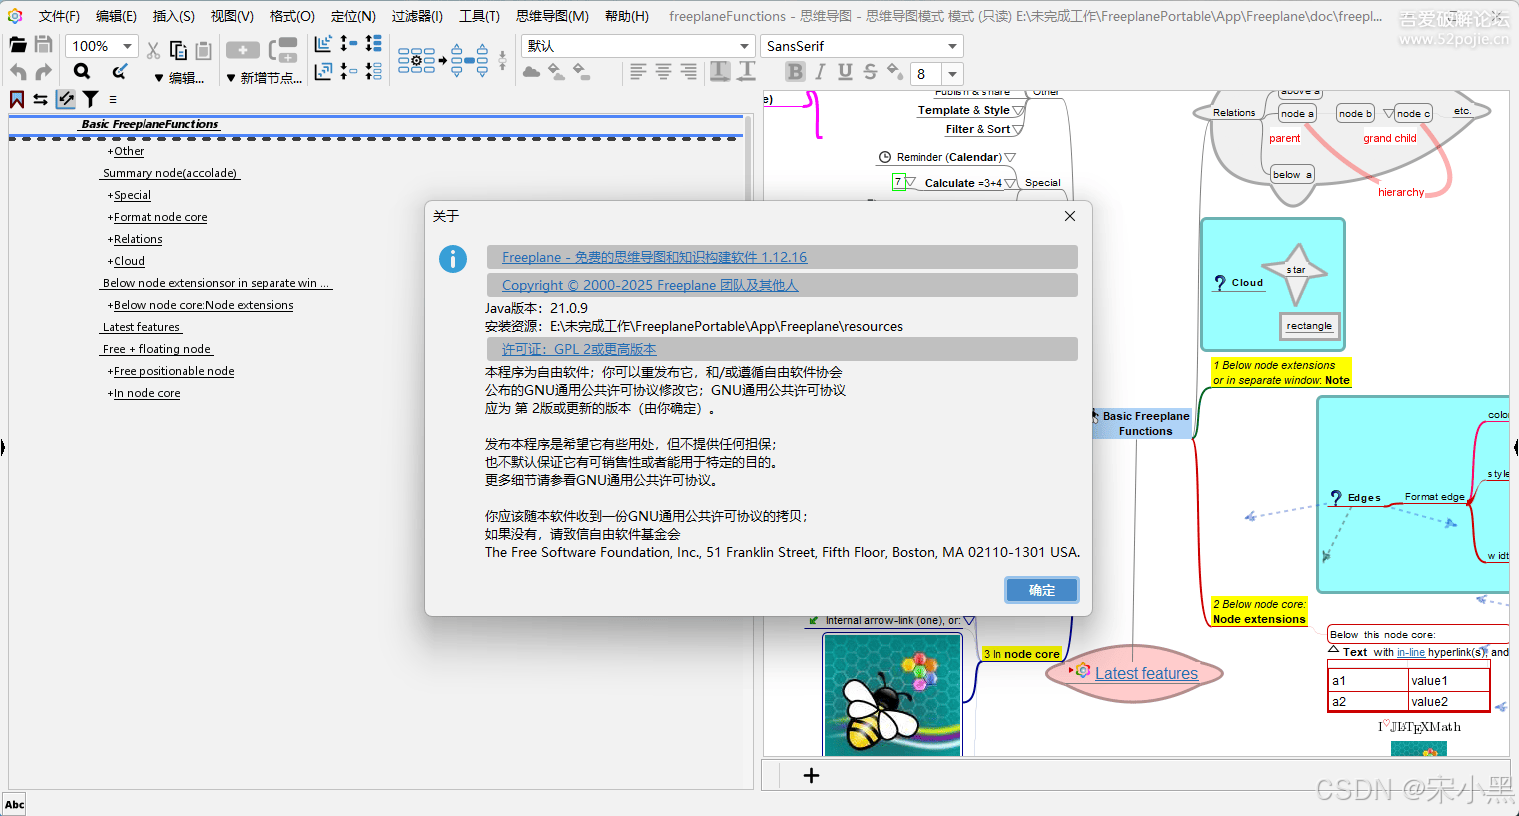Click the align text left icon
The image size is (1519, 816).
[638, 72]
